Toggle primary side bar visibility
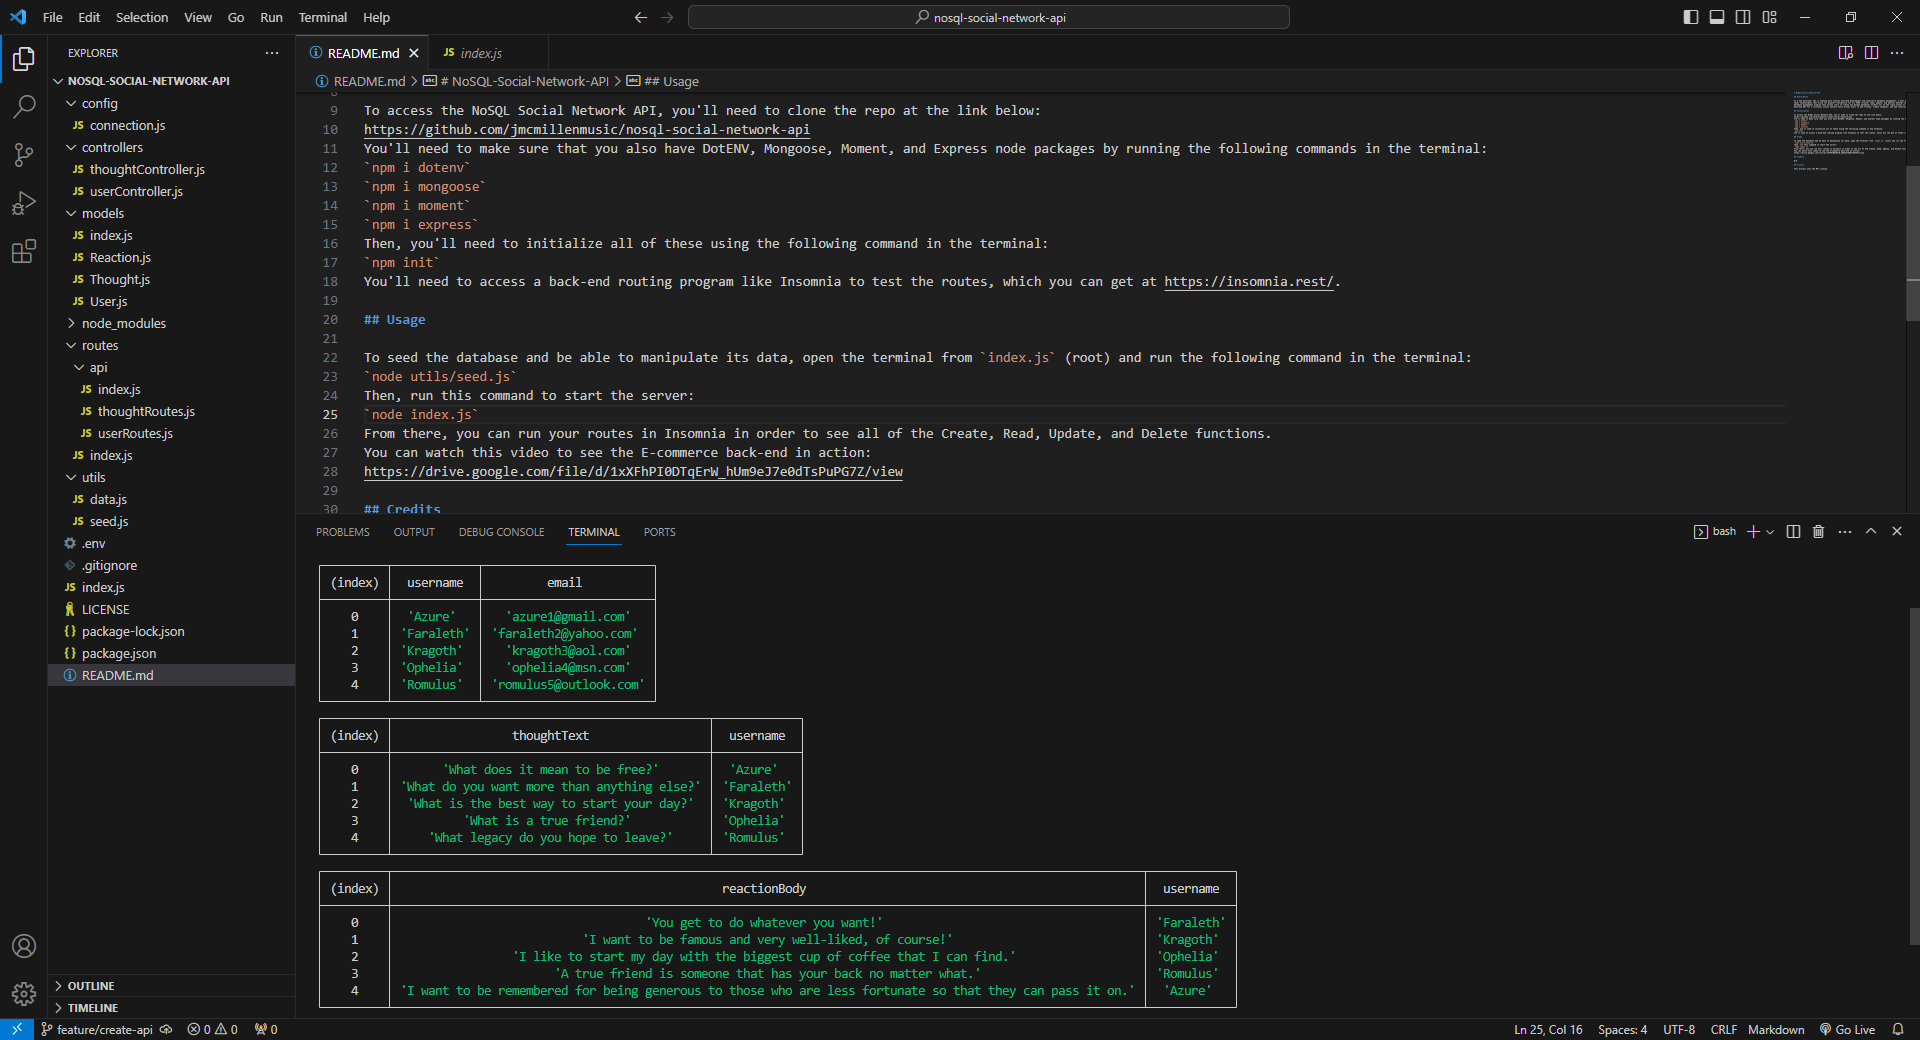 click(1691, 17)
